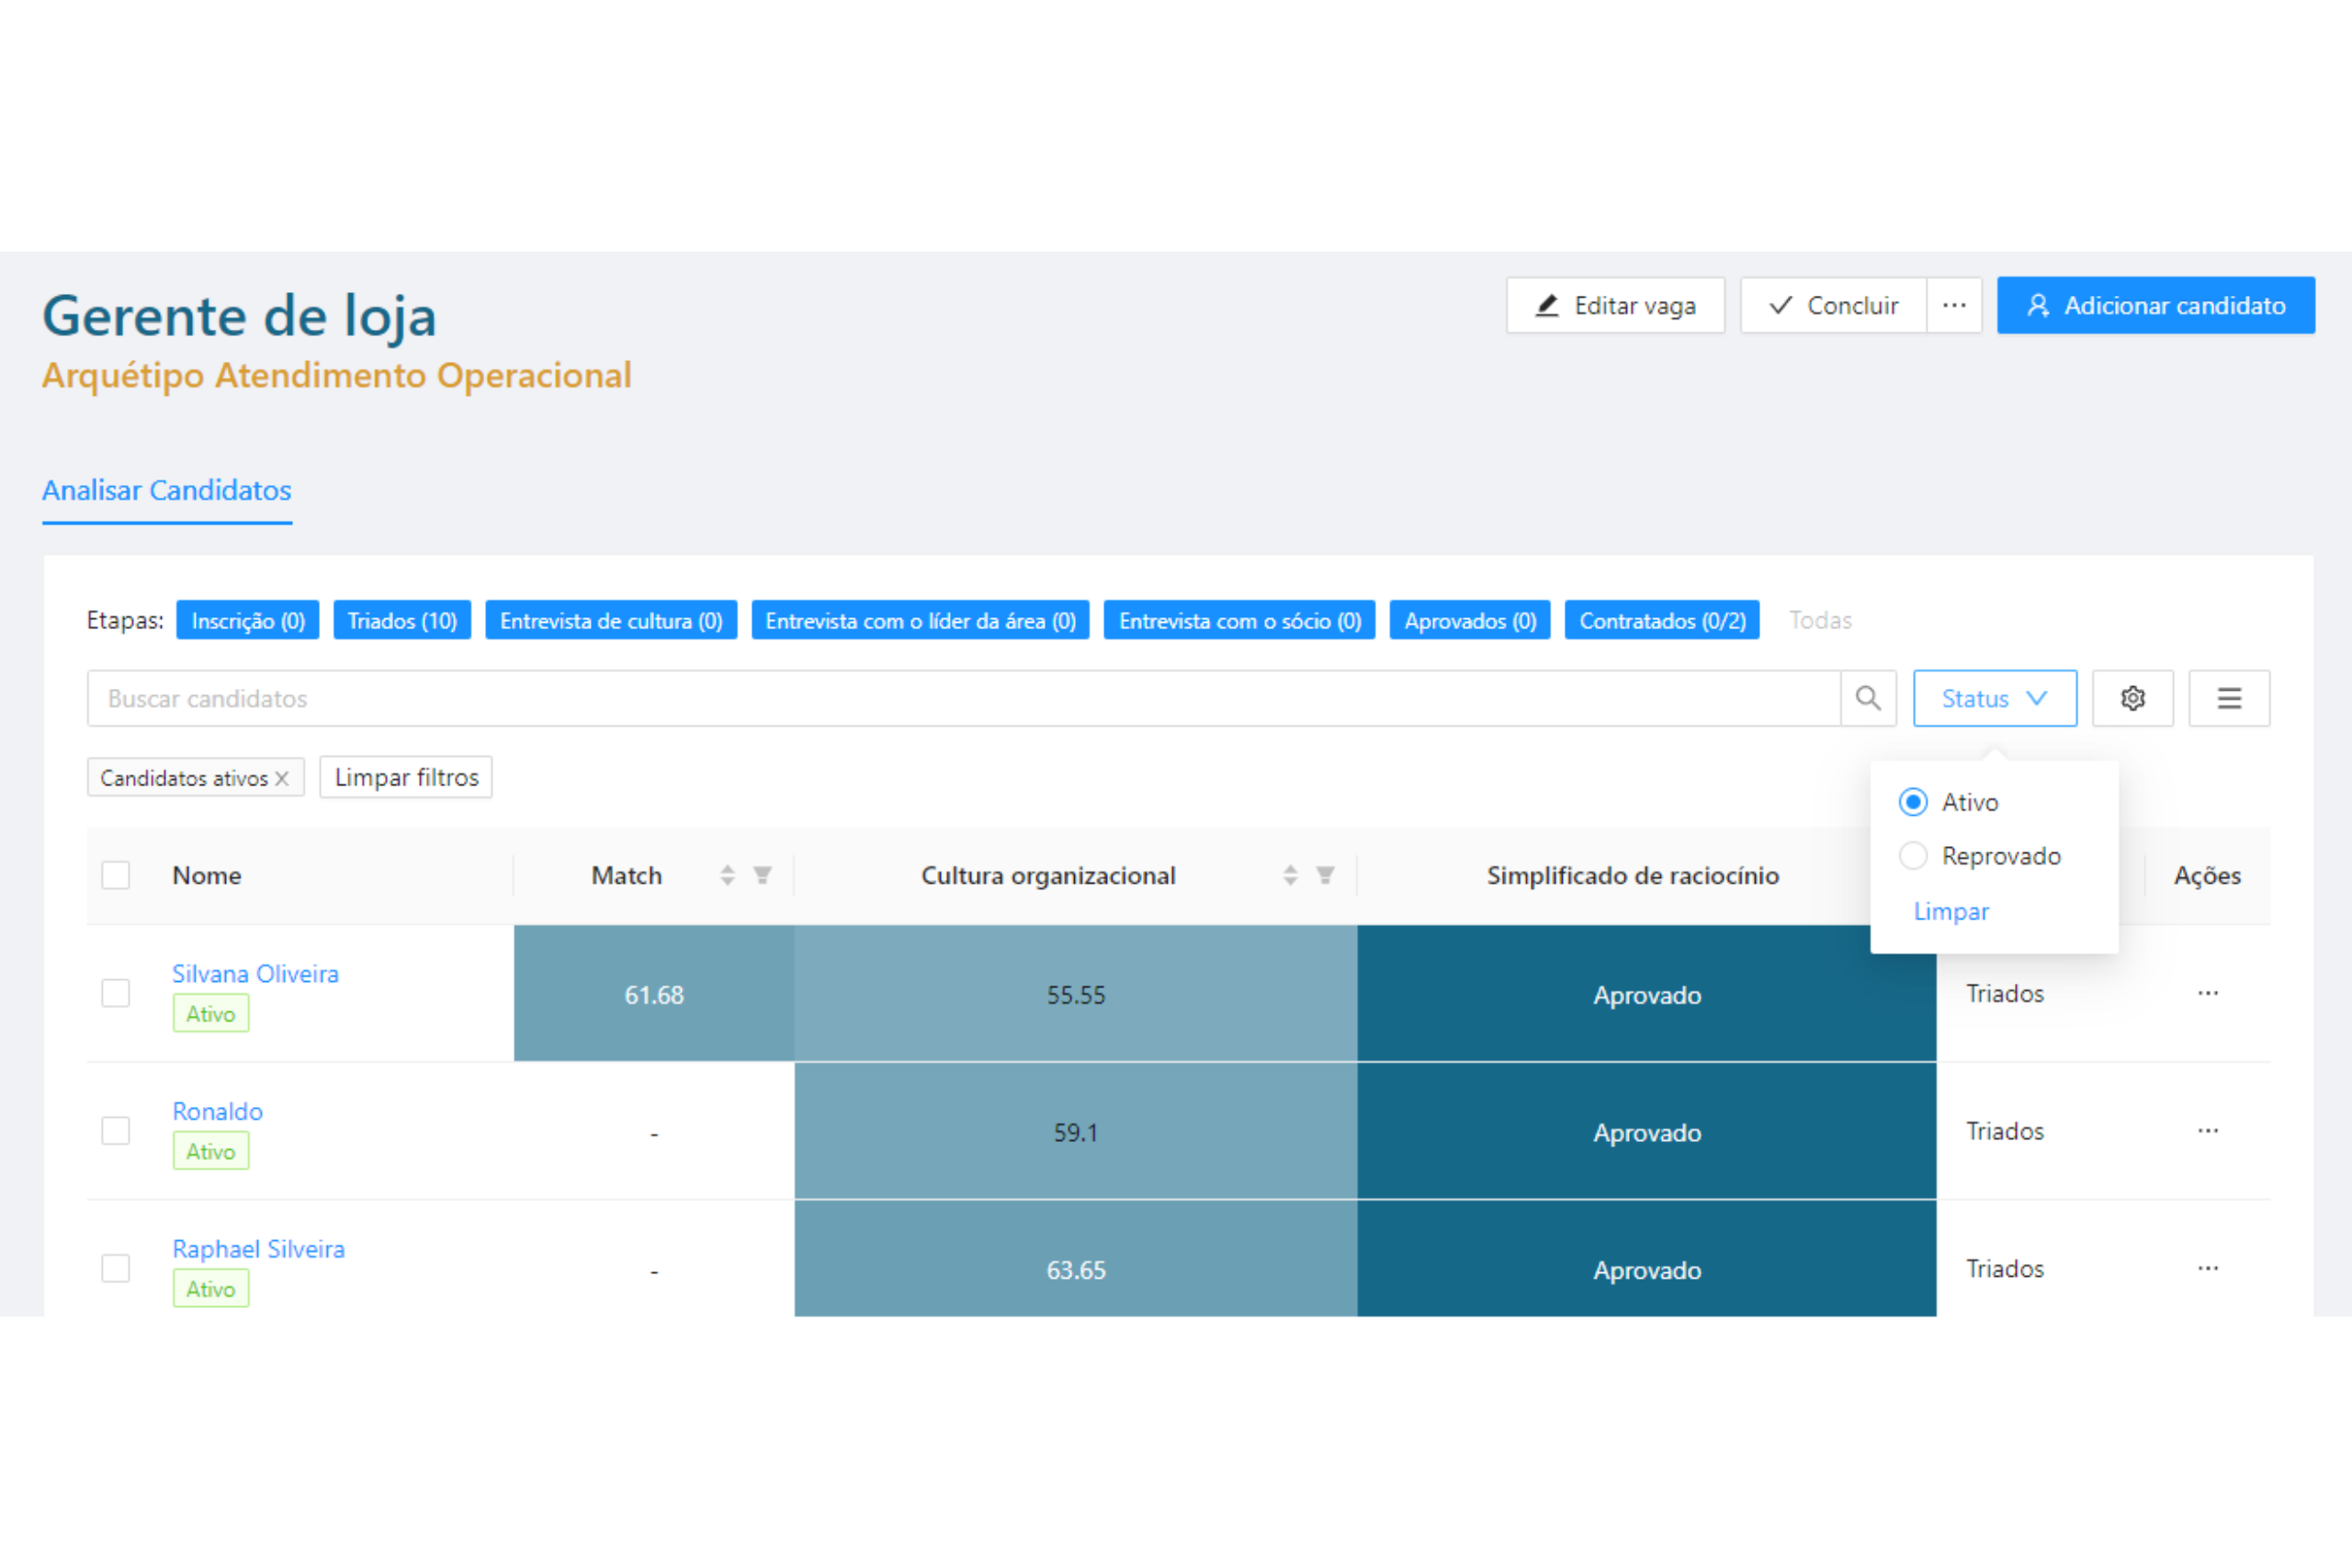Screen dimensions: 2352x1568
Task: Switch to Analisar Candidatos tab
Action: coord(167,490)
